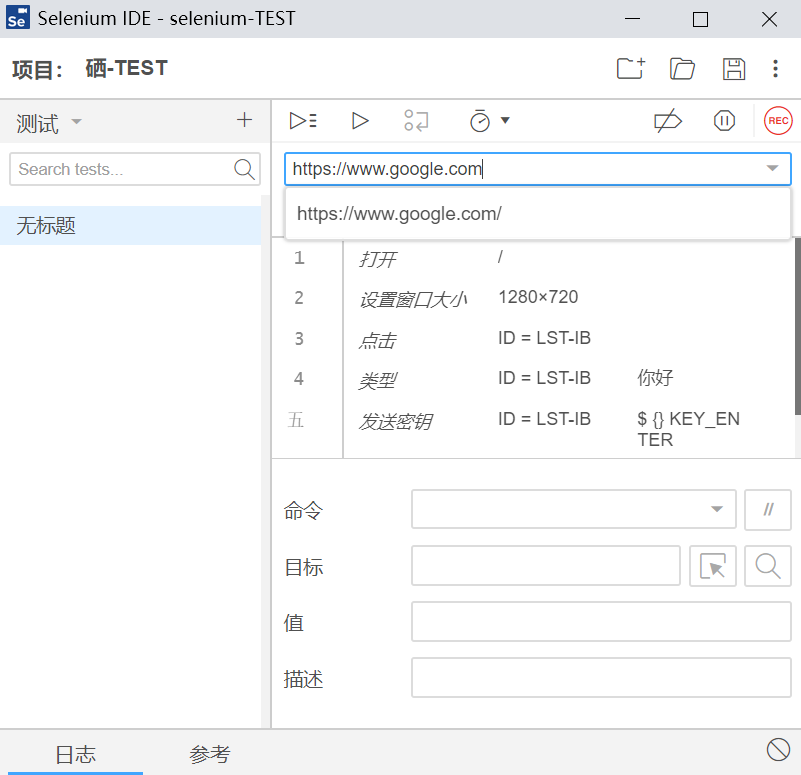Choose the https://www.google.com/ suggestion

pos(399,214)
